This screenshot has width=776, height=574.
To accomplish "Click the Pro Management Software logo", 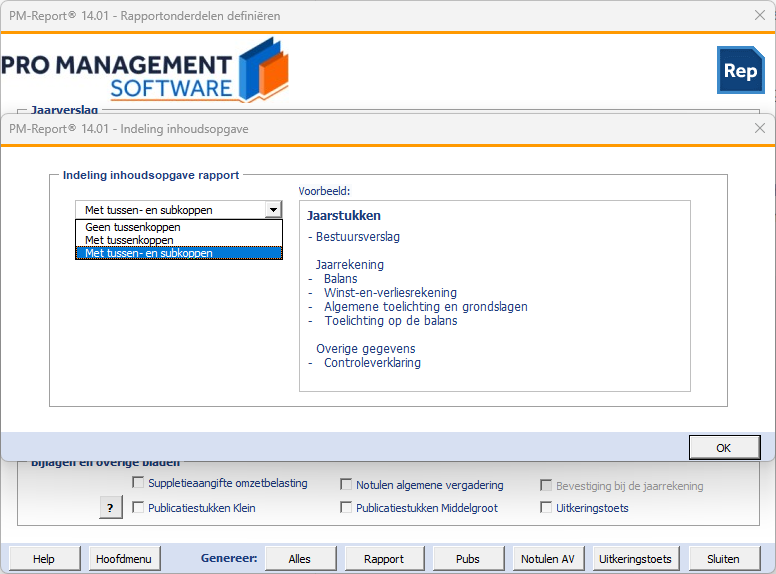I will pos(145,70).
